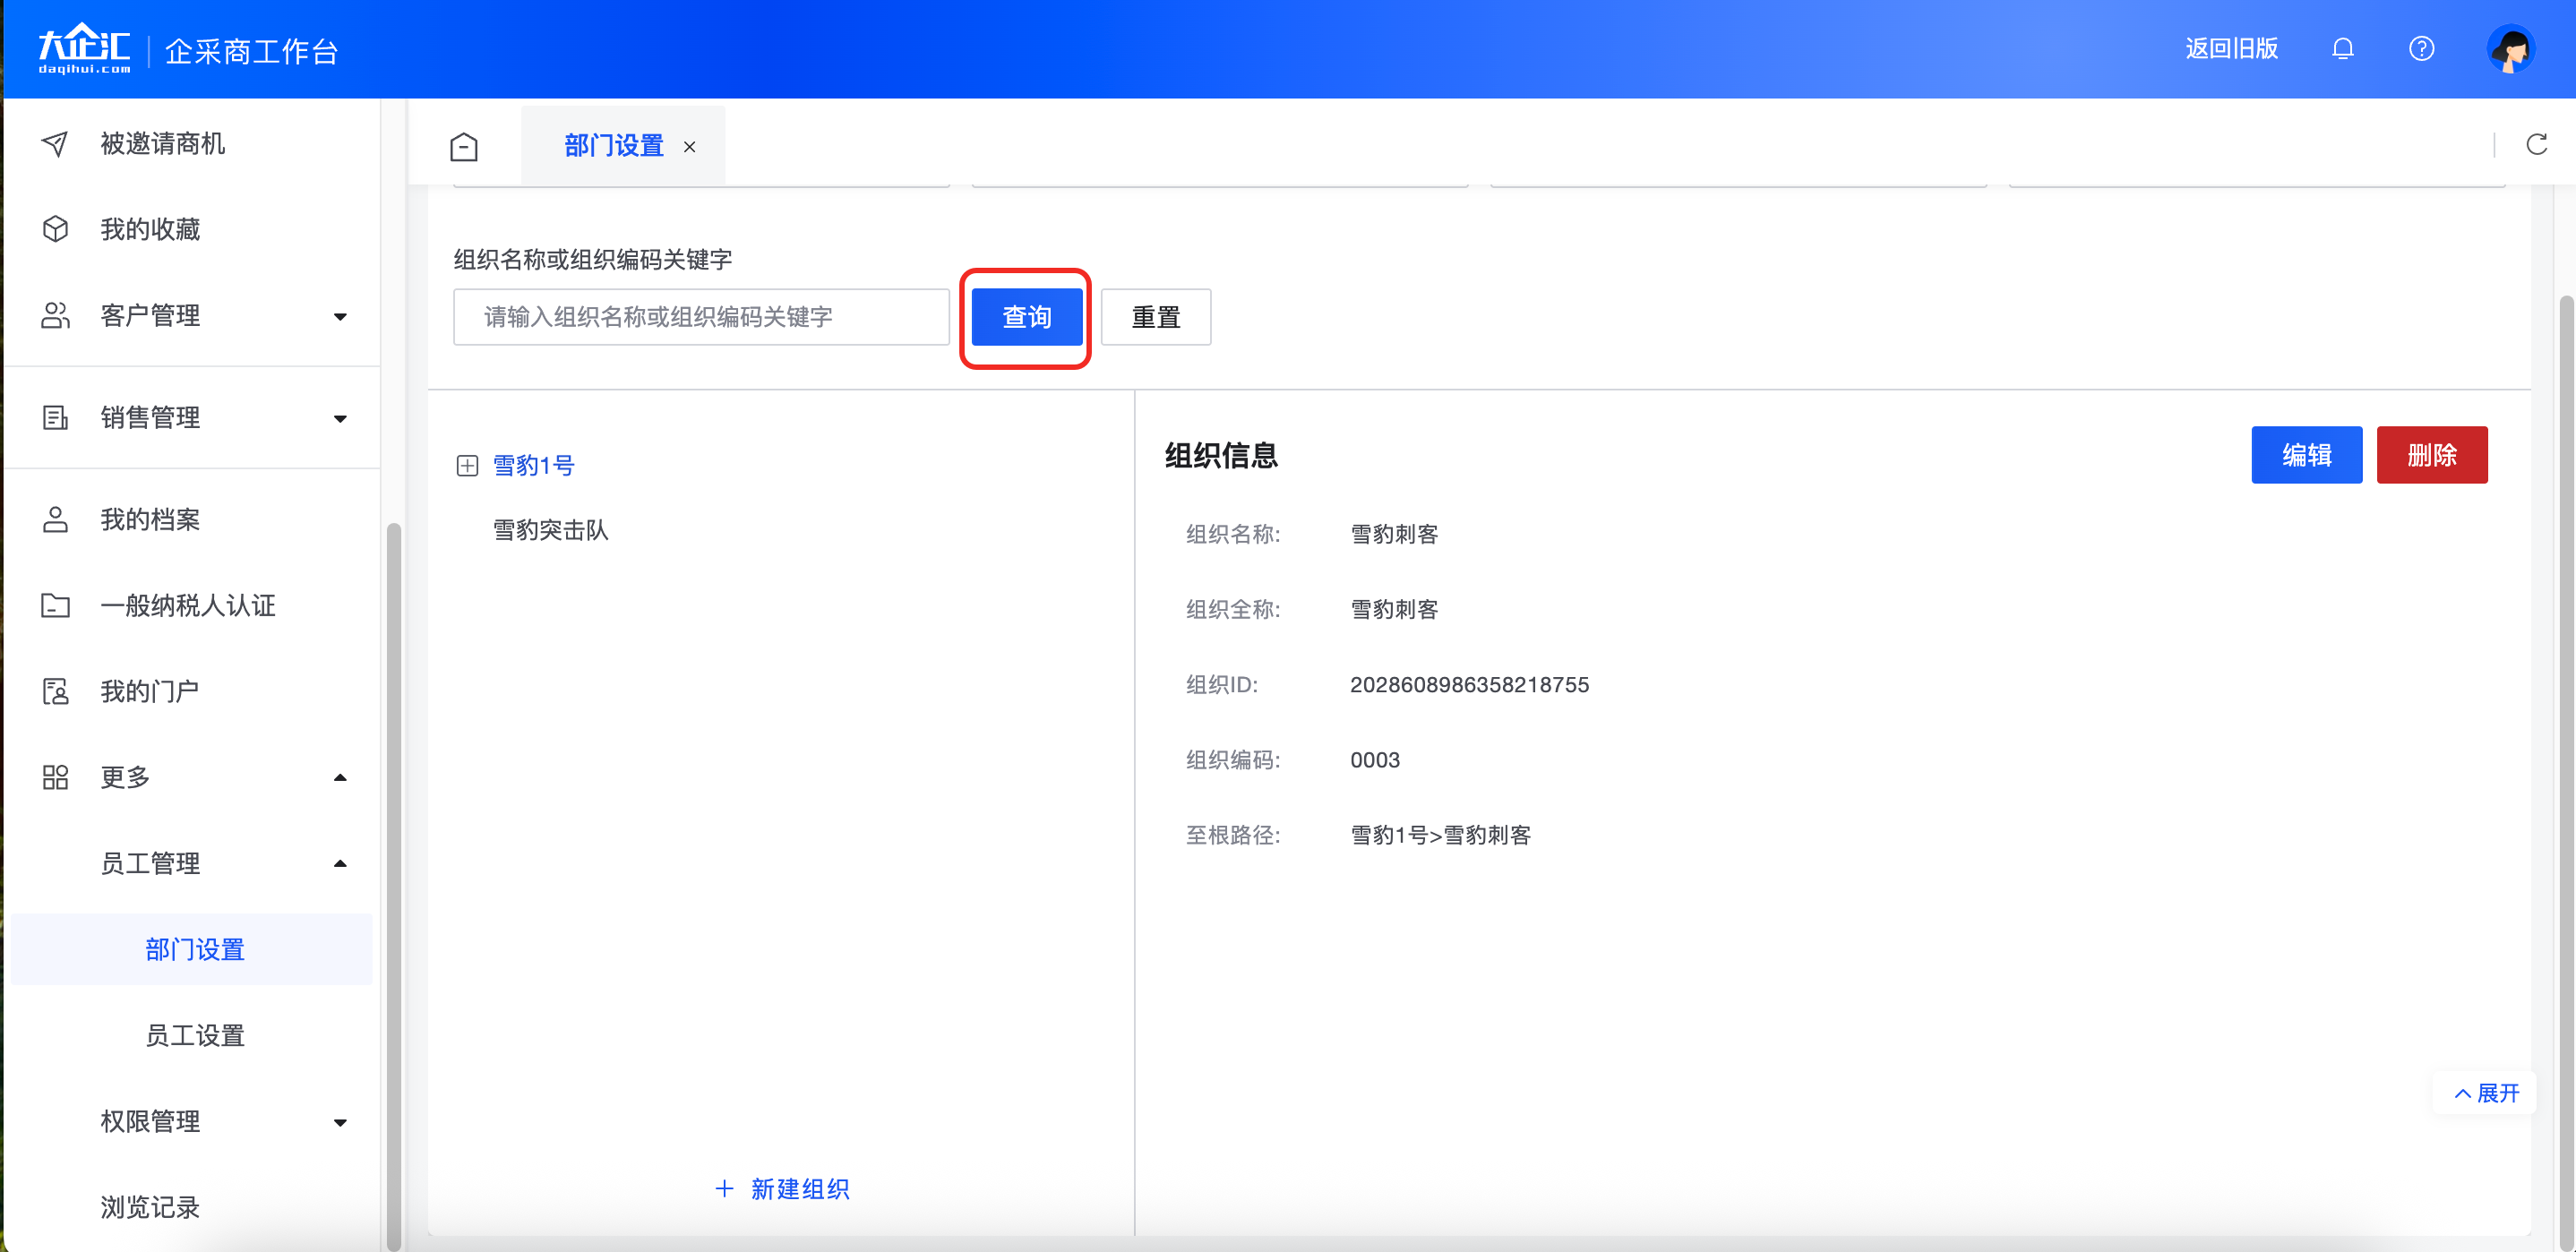Screen dimensions: 2576x1252
Task: Collapse the 员工管理 submenu arrow
Action: [340, 863]
